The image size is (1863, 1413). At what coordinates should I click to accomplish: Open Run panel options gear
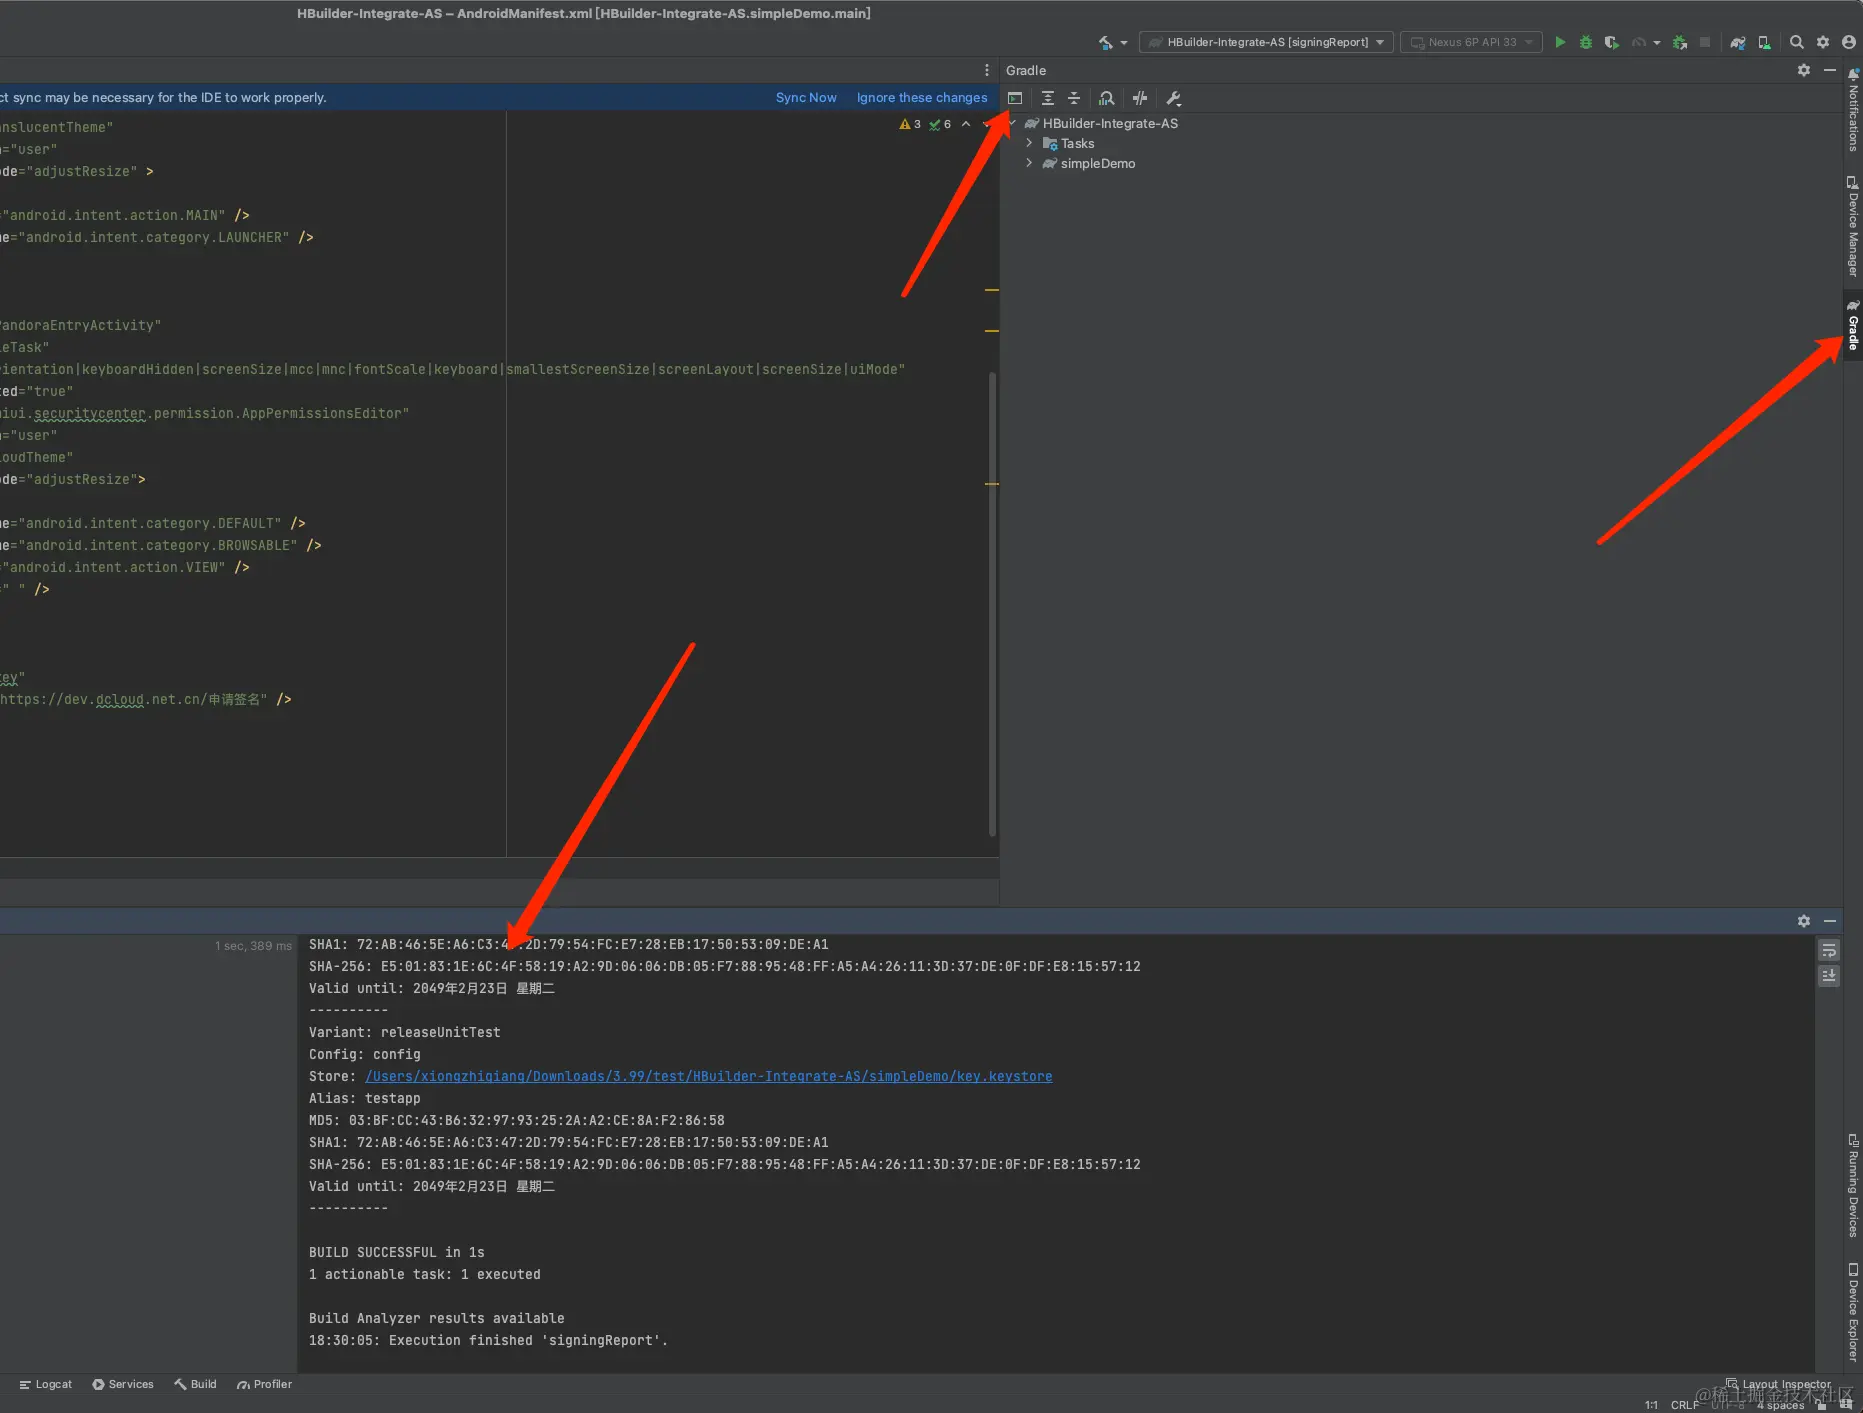pyautogui.click(x=1804, y=921)
